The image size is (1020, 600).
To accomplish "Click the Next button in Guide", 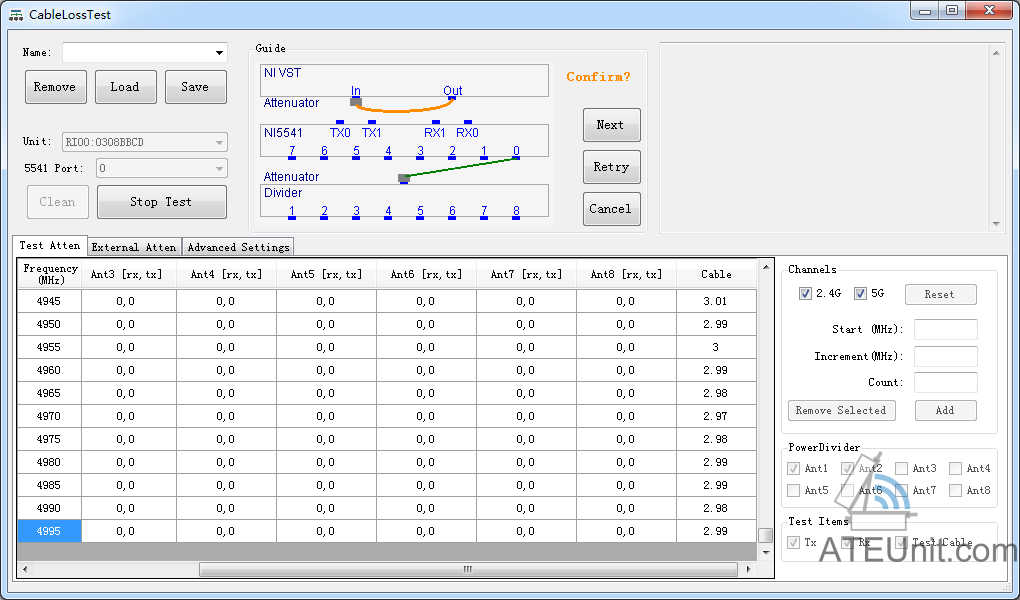I will coord(611,125).
